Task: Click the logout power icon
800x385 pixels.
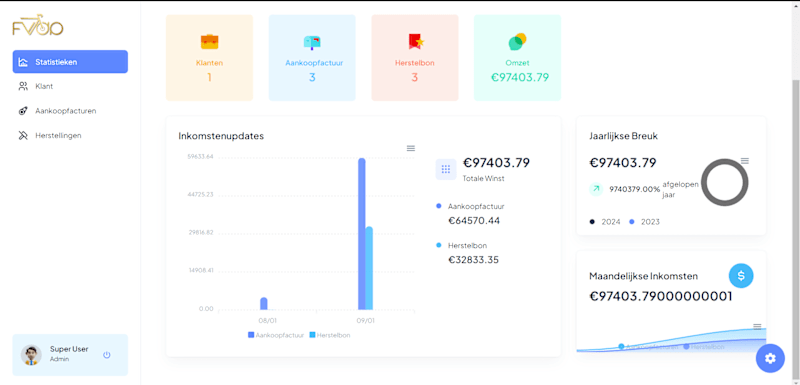Action: [107, 355]
